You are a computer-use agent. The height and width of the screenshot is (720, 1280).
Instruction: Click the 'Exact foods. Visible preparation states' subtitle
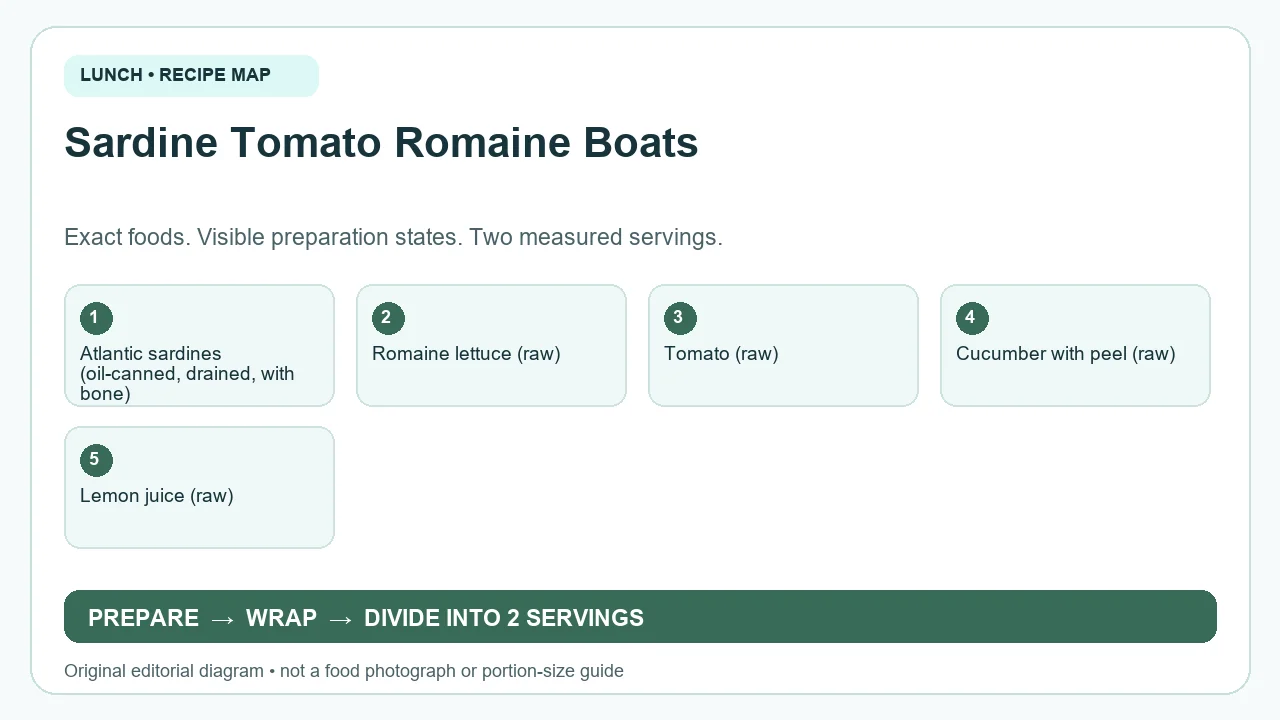[x=393, y=238]
